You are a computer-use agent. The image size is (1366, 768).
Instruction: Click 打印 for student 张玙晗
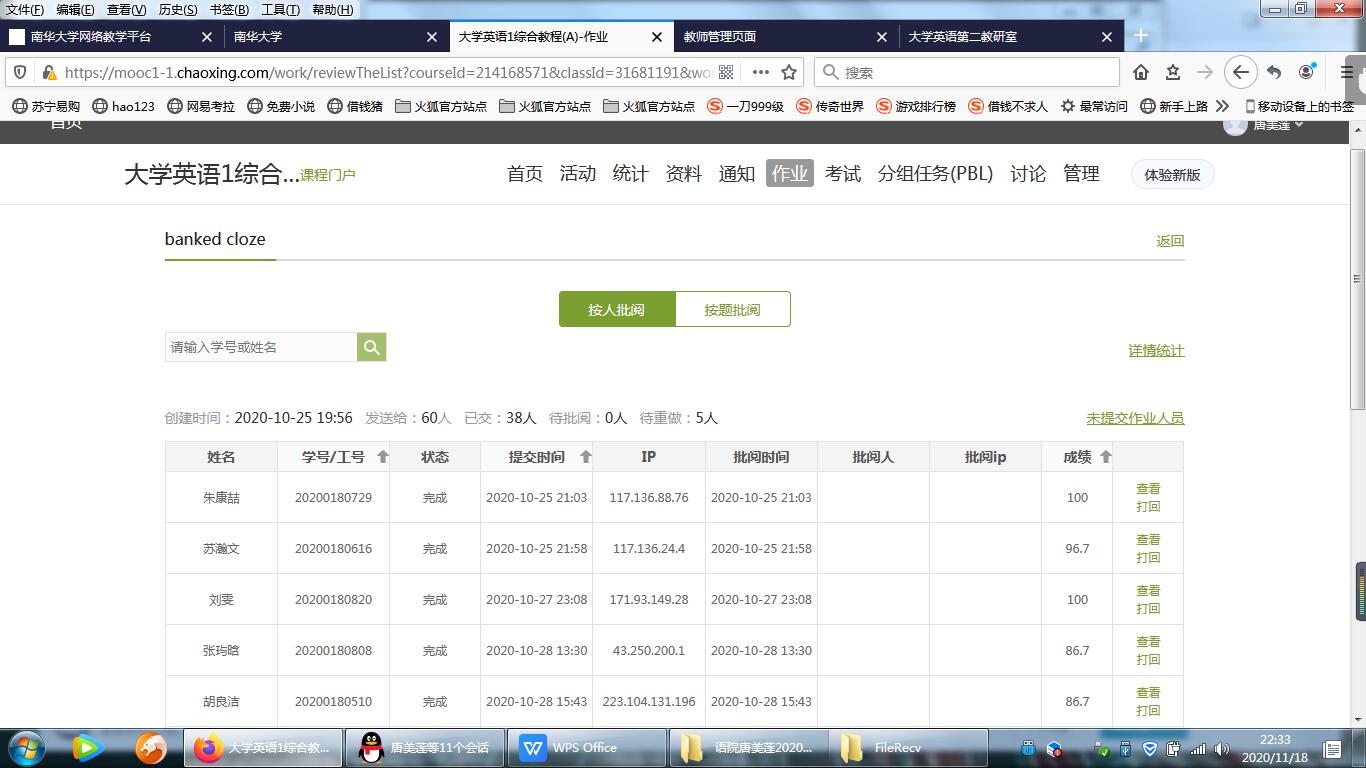tap(1148, 659)
